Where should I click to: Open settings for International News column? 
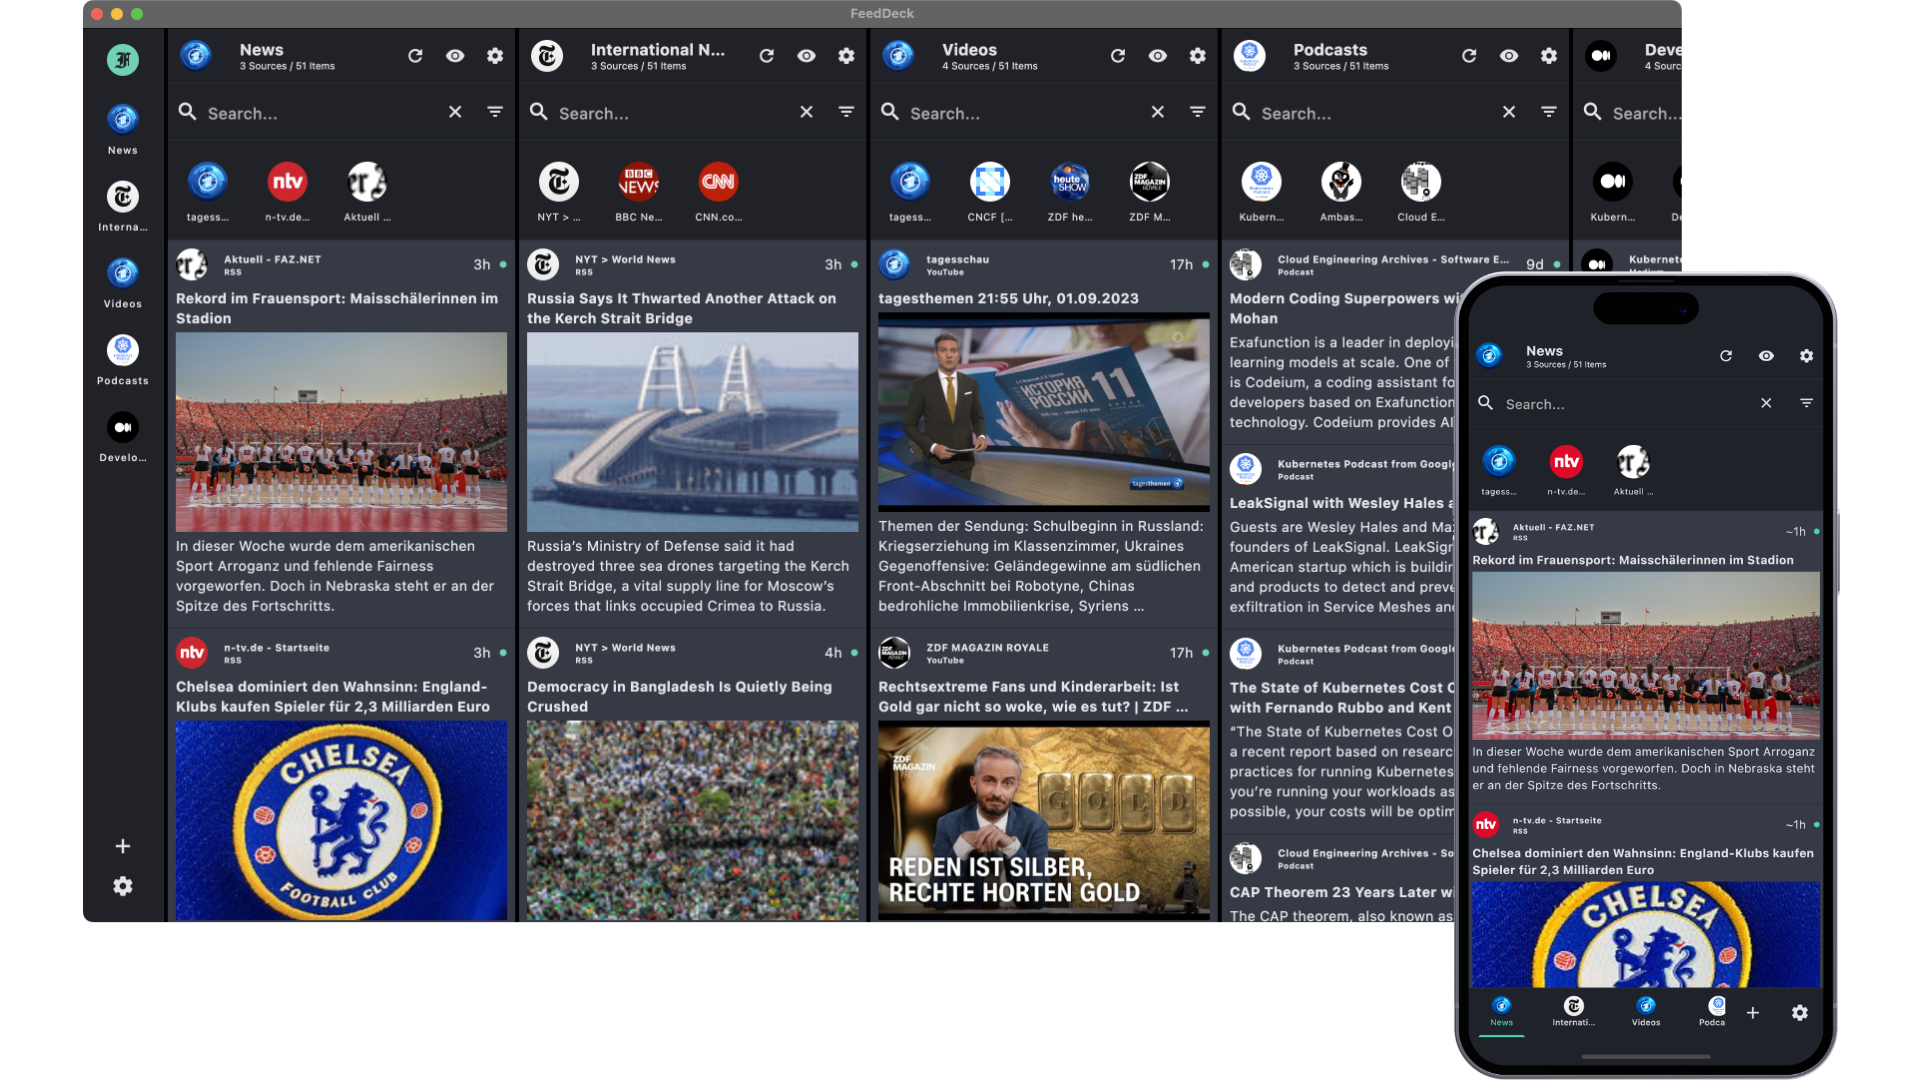point(846,56)
